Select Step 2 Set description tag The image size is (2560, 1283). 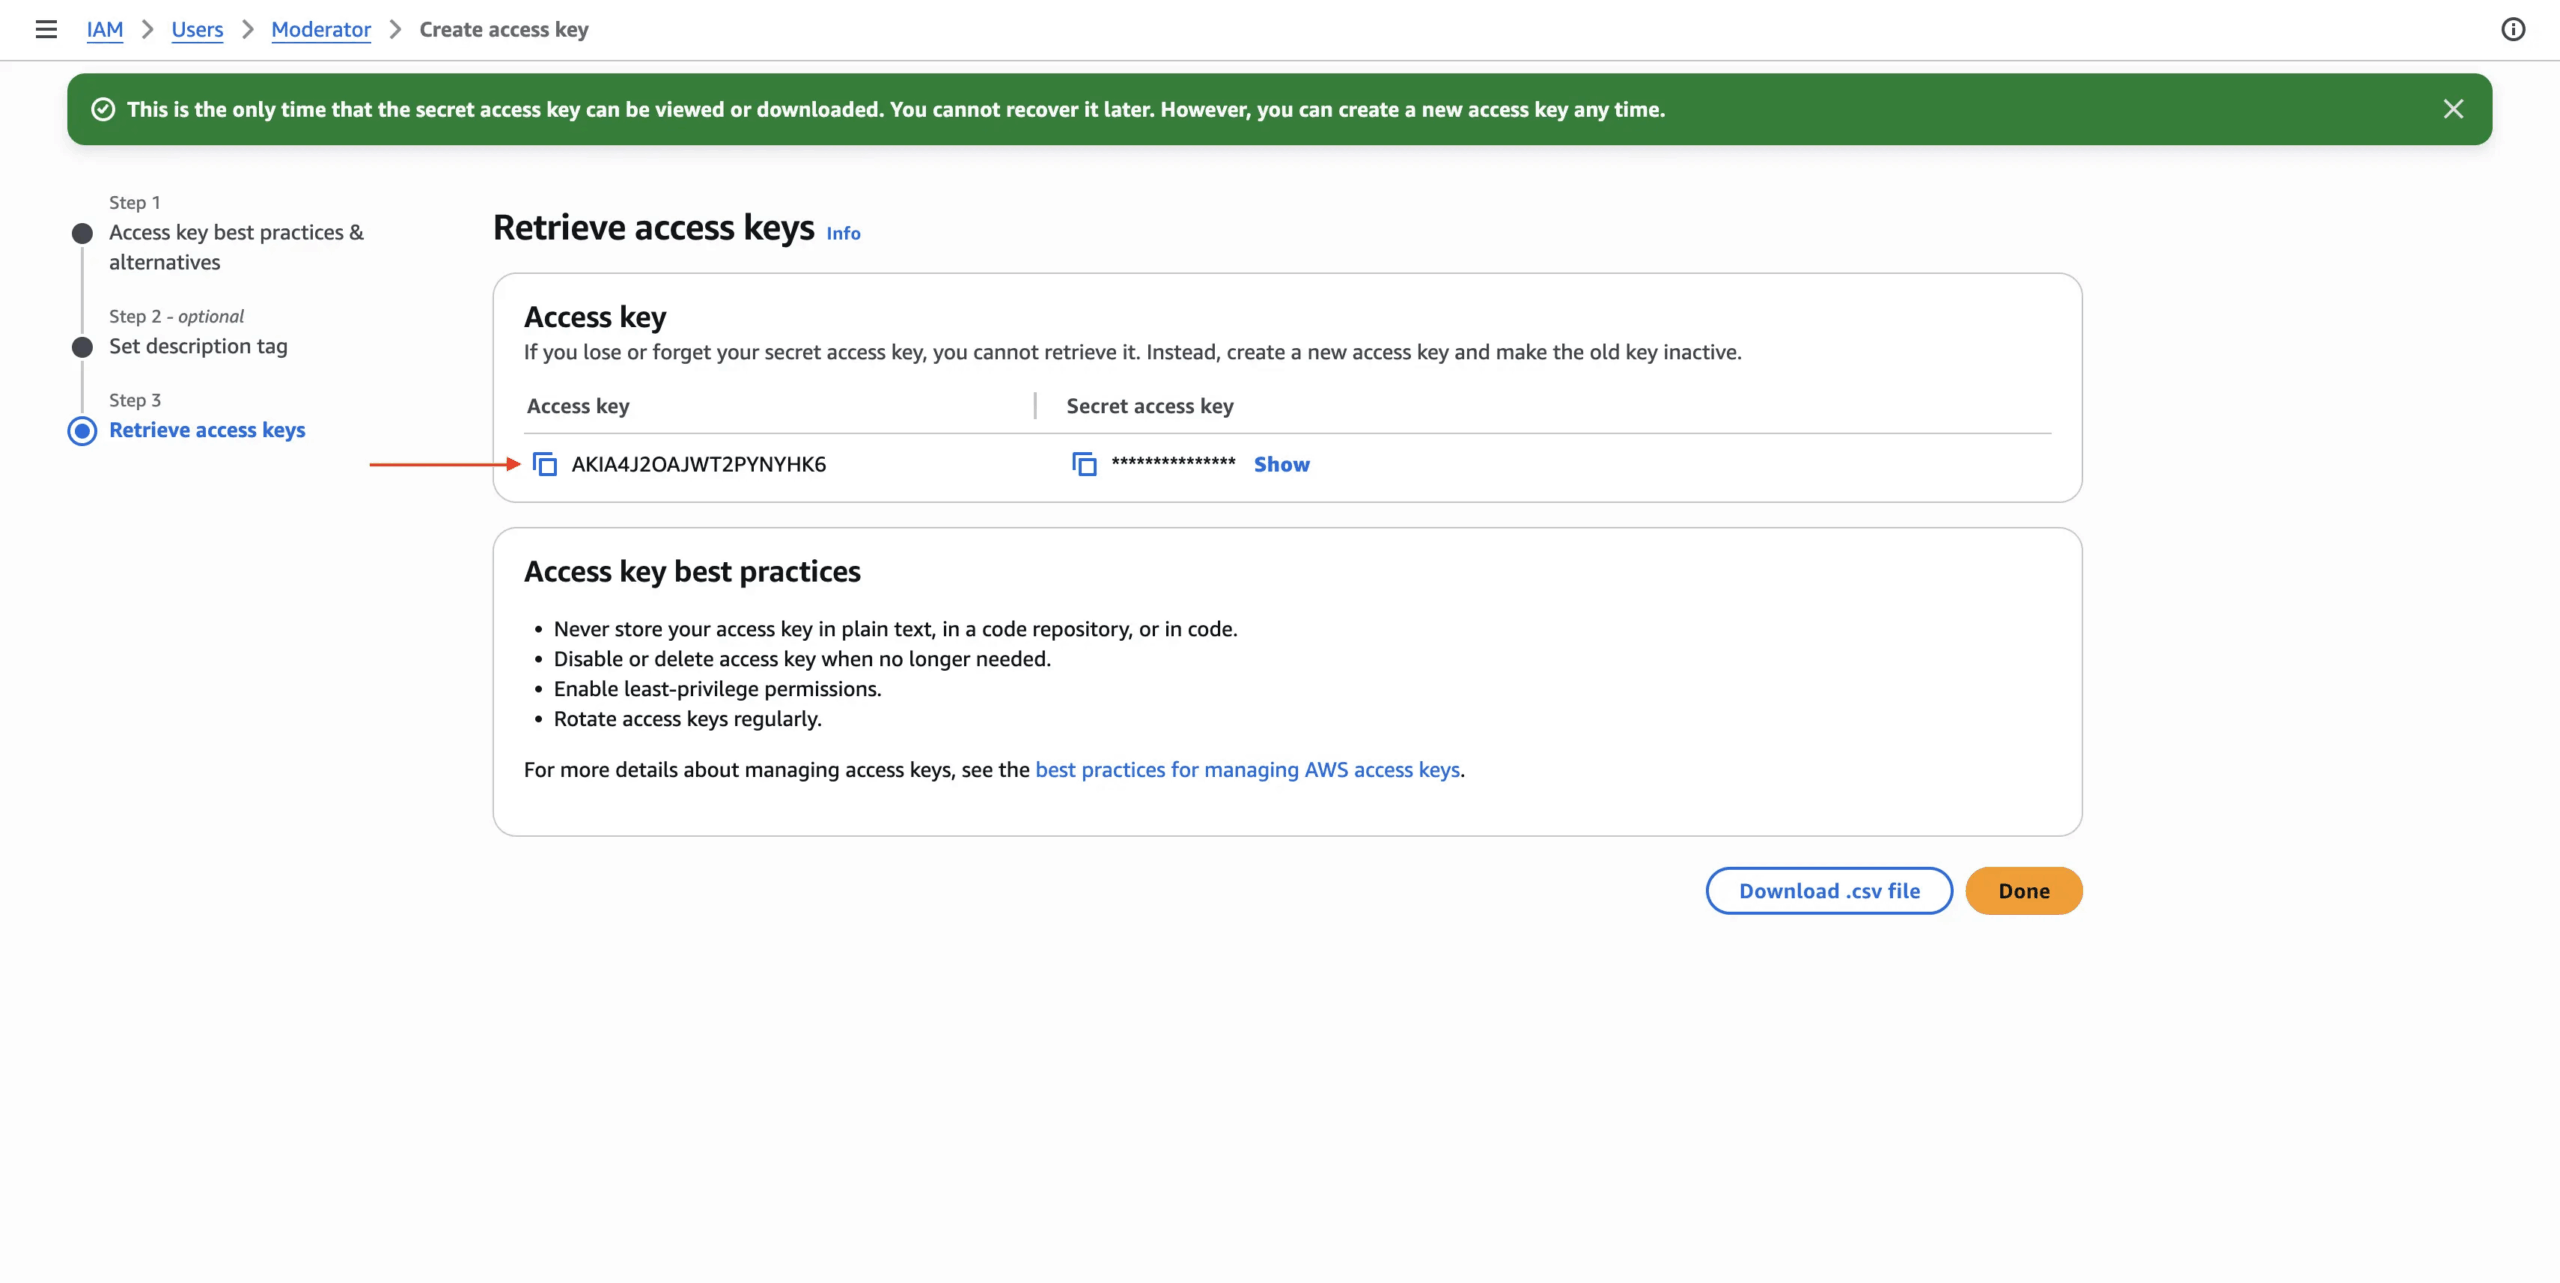click(198, 346)
